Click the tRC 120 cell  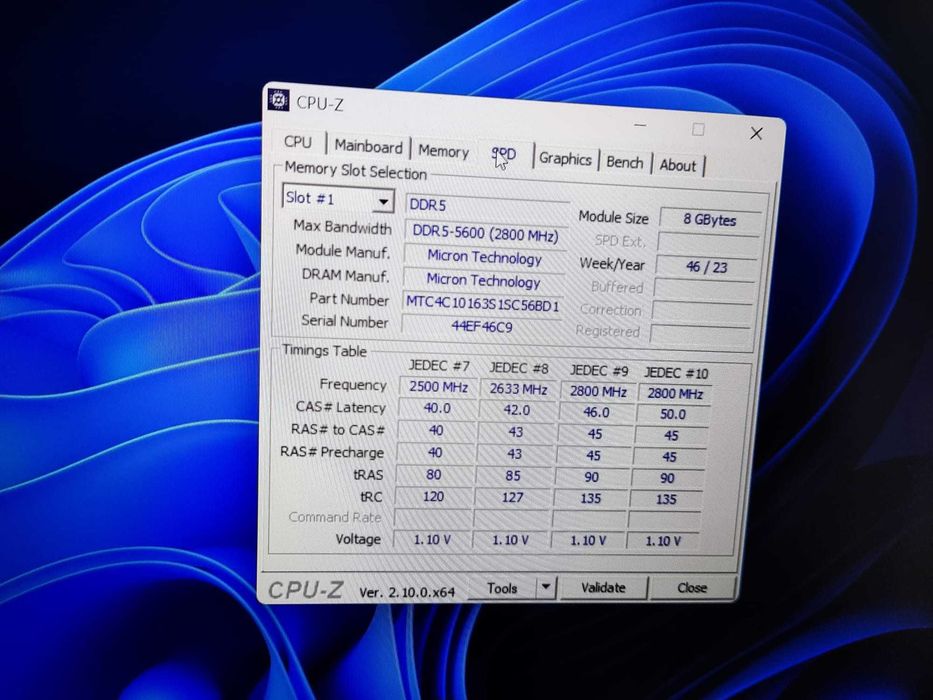coord(433,496)
